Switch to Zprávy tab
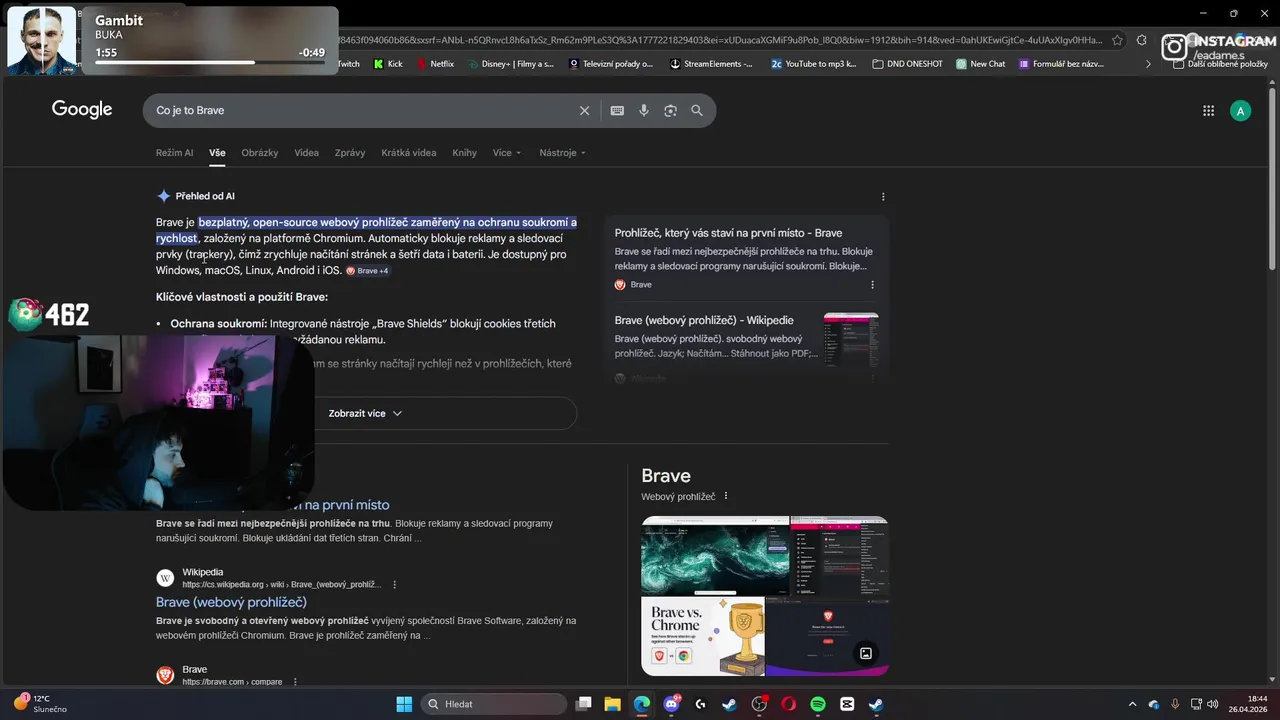 point(350,153)
